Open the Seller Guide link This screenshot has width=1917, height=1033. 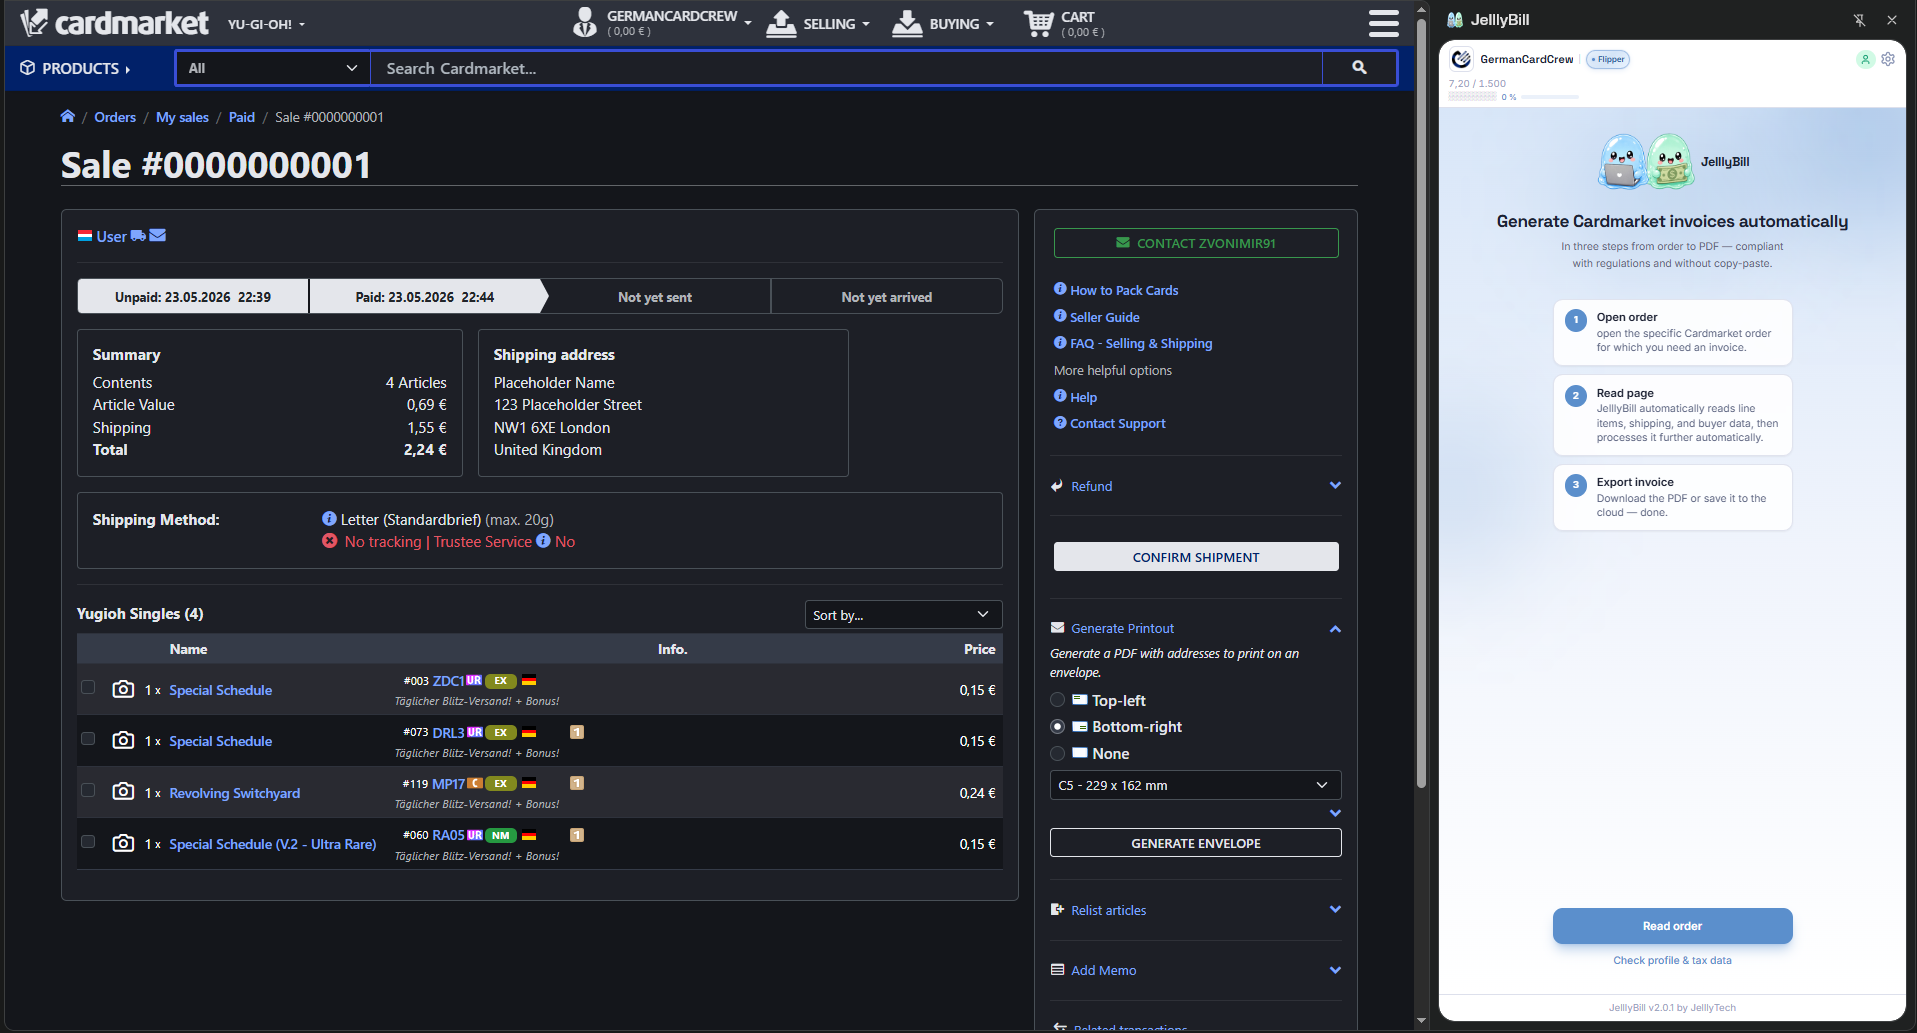coord(1105,317)
